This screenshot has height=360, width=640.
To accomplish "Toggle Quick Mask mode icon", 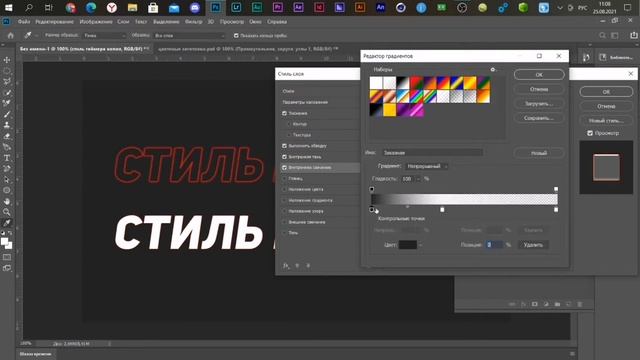I will click(7, 257).
